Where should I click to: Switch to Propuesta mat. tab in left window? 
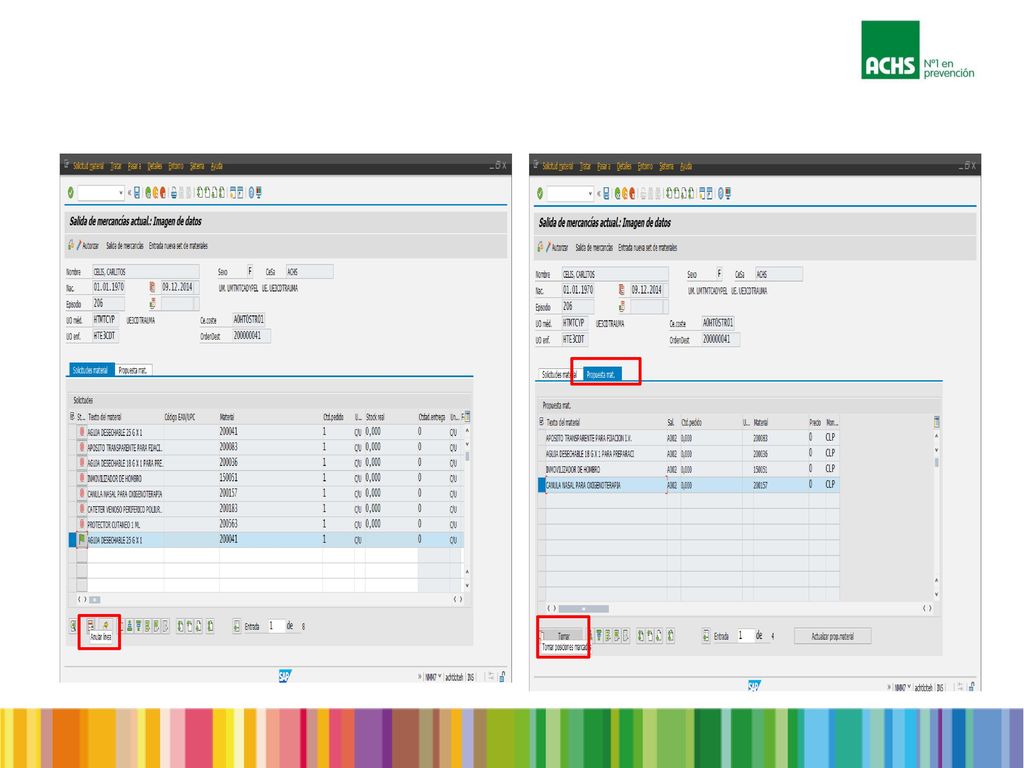point(133,370)
